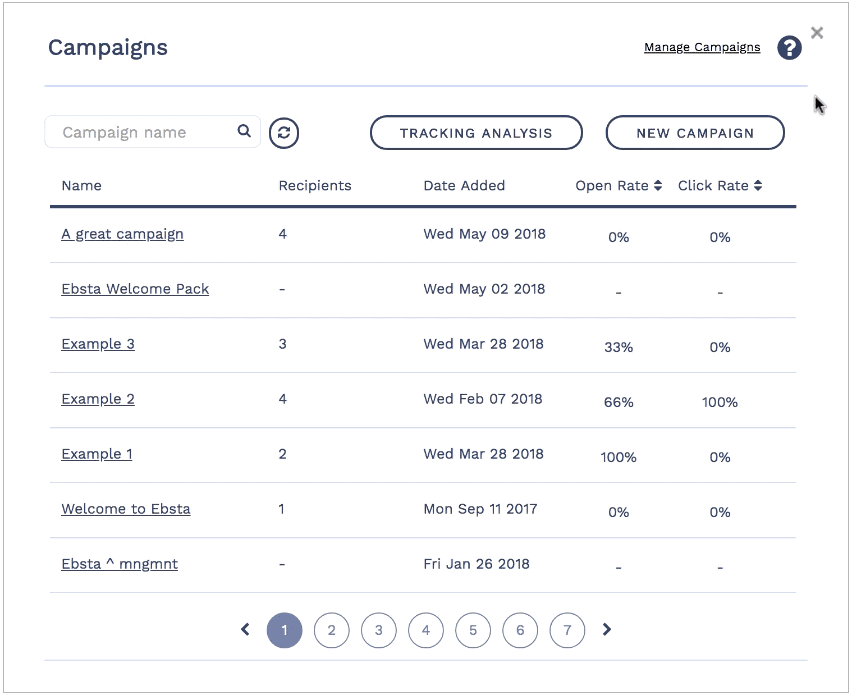Open the Manage Campaigns link
This screenshot has width=854, height=696.
pos(702,47)
